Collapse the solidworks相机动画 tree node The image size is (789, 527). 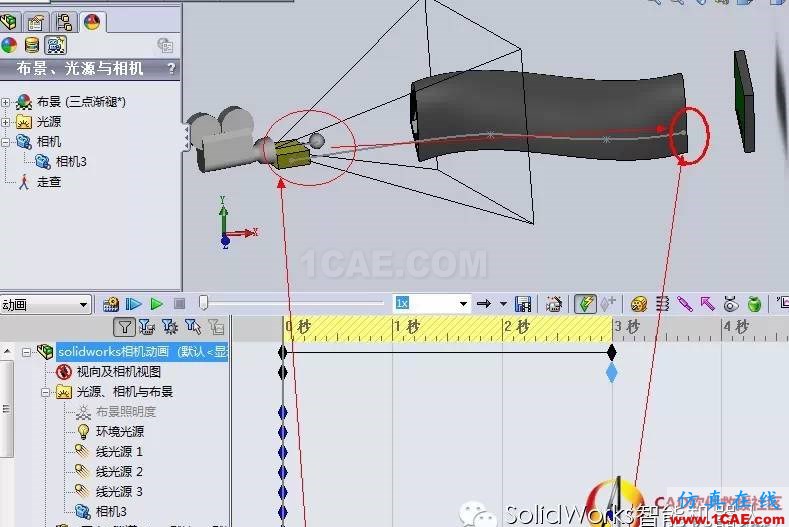[26, 353]
